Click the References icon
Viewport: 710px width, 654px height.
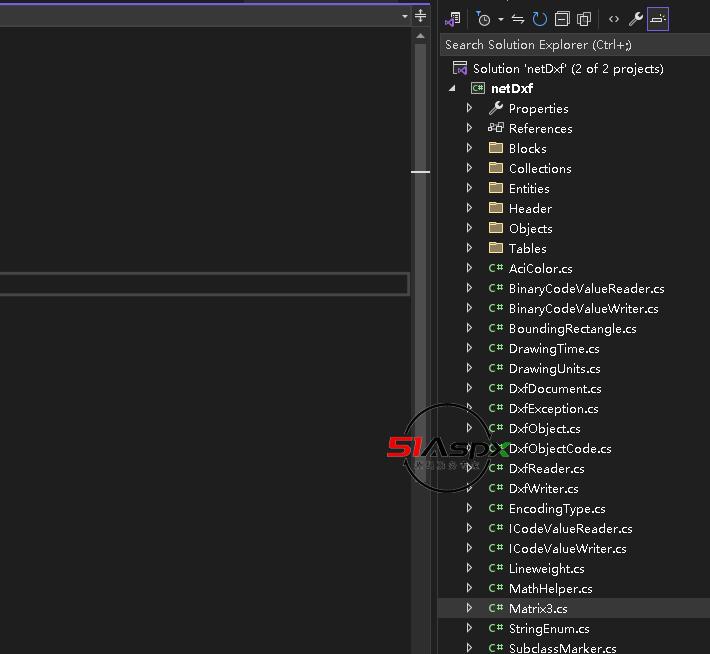[x=496, y=128]
